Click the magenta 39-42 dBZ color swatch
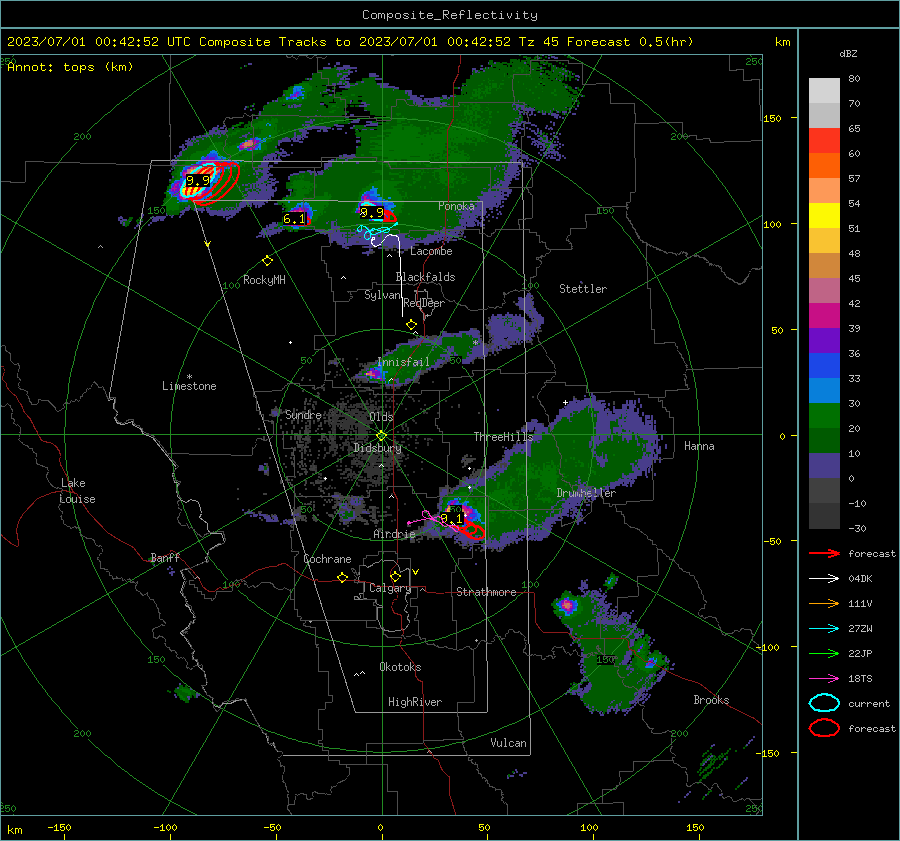Screen dimensions: 900x841 coord(824,316)
